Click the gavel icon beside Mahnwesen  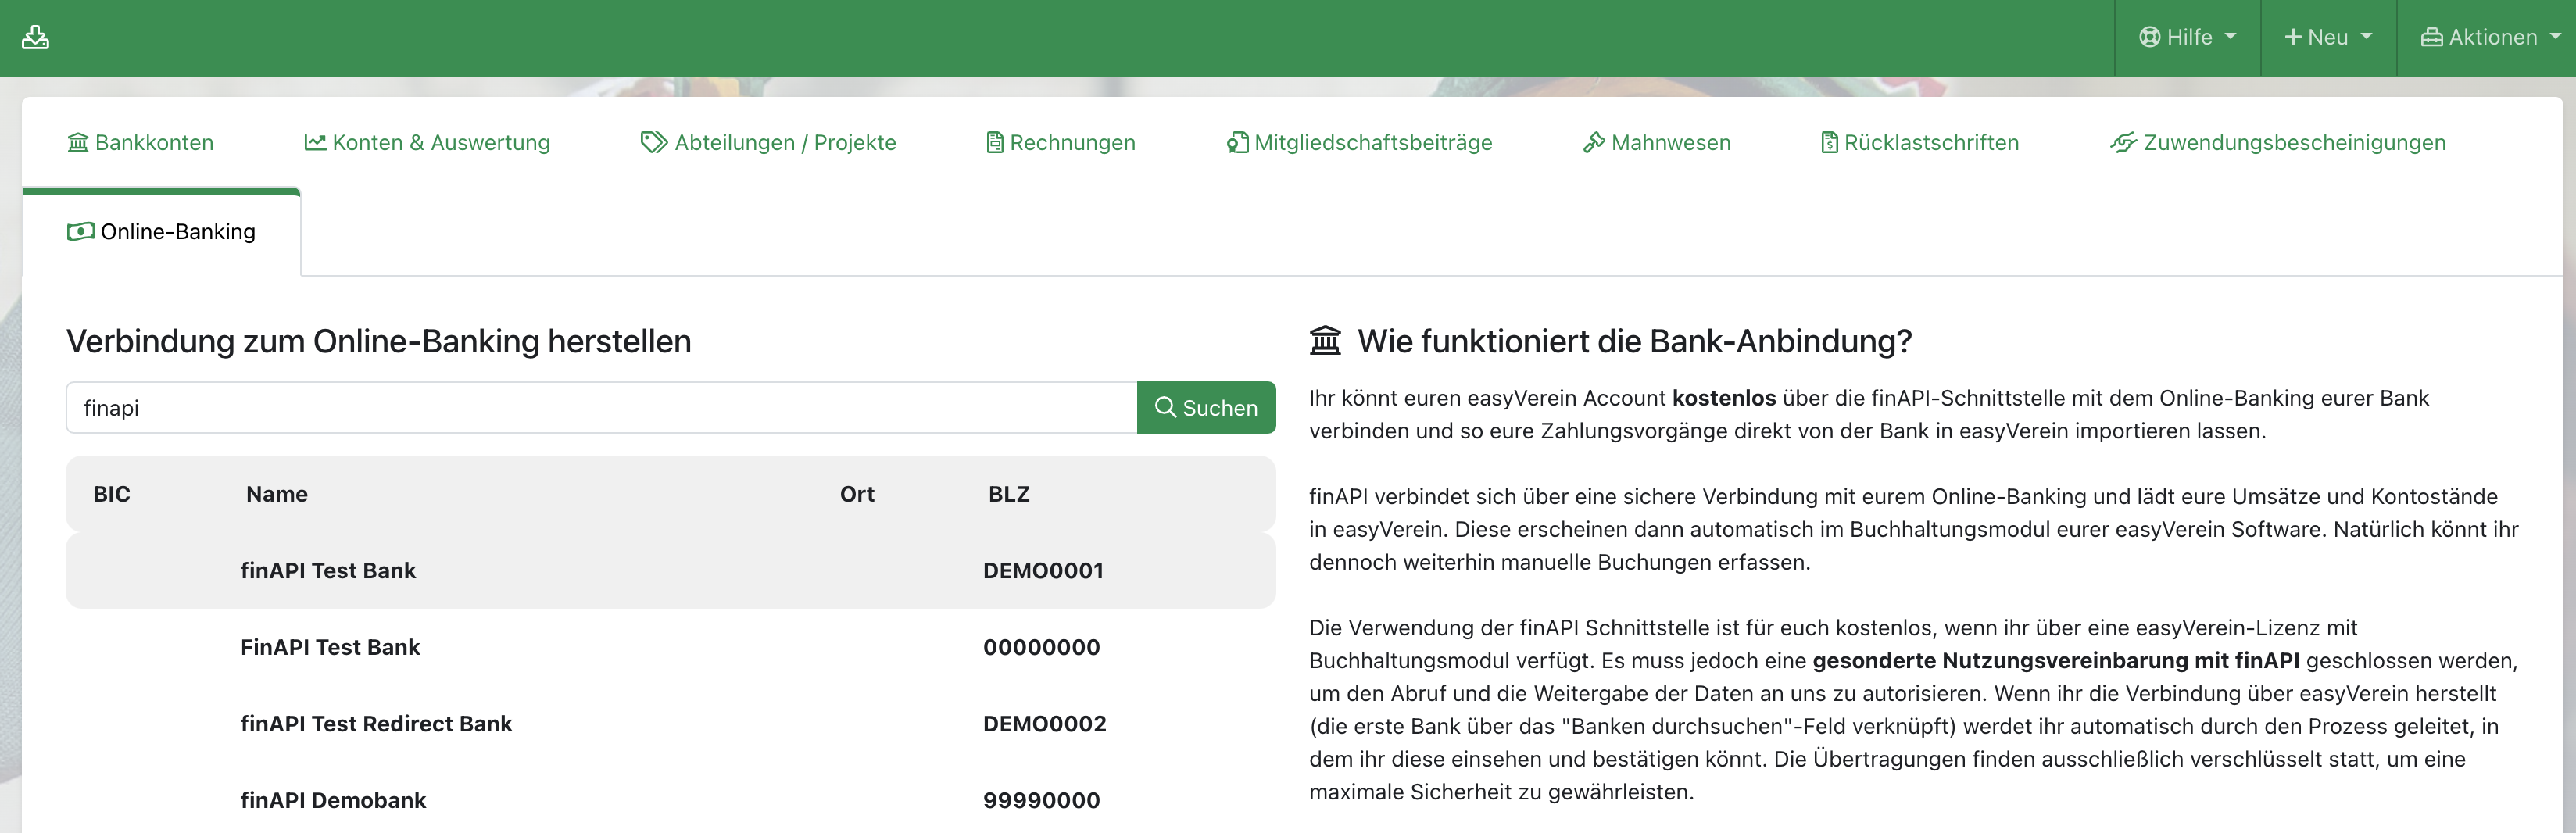tap(1594, 142)
